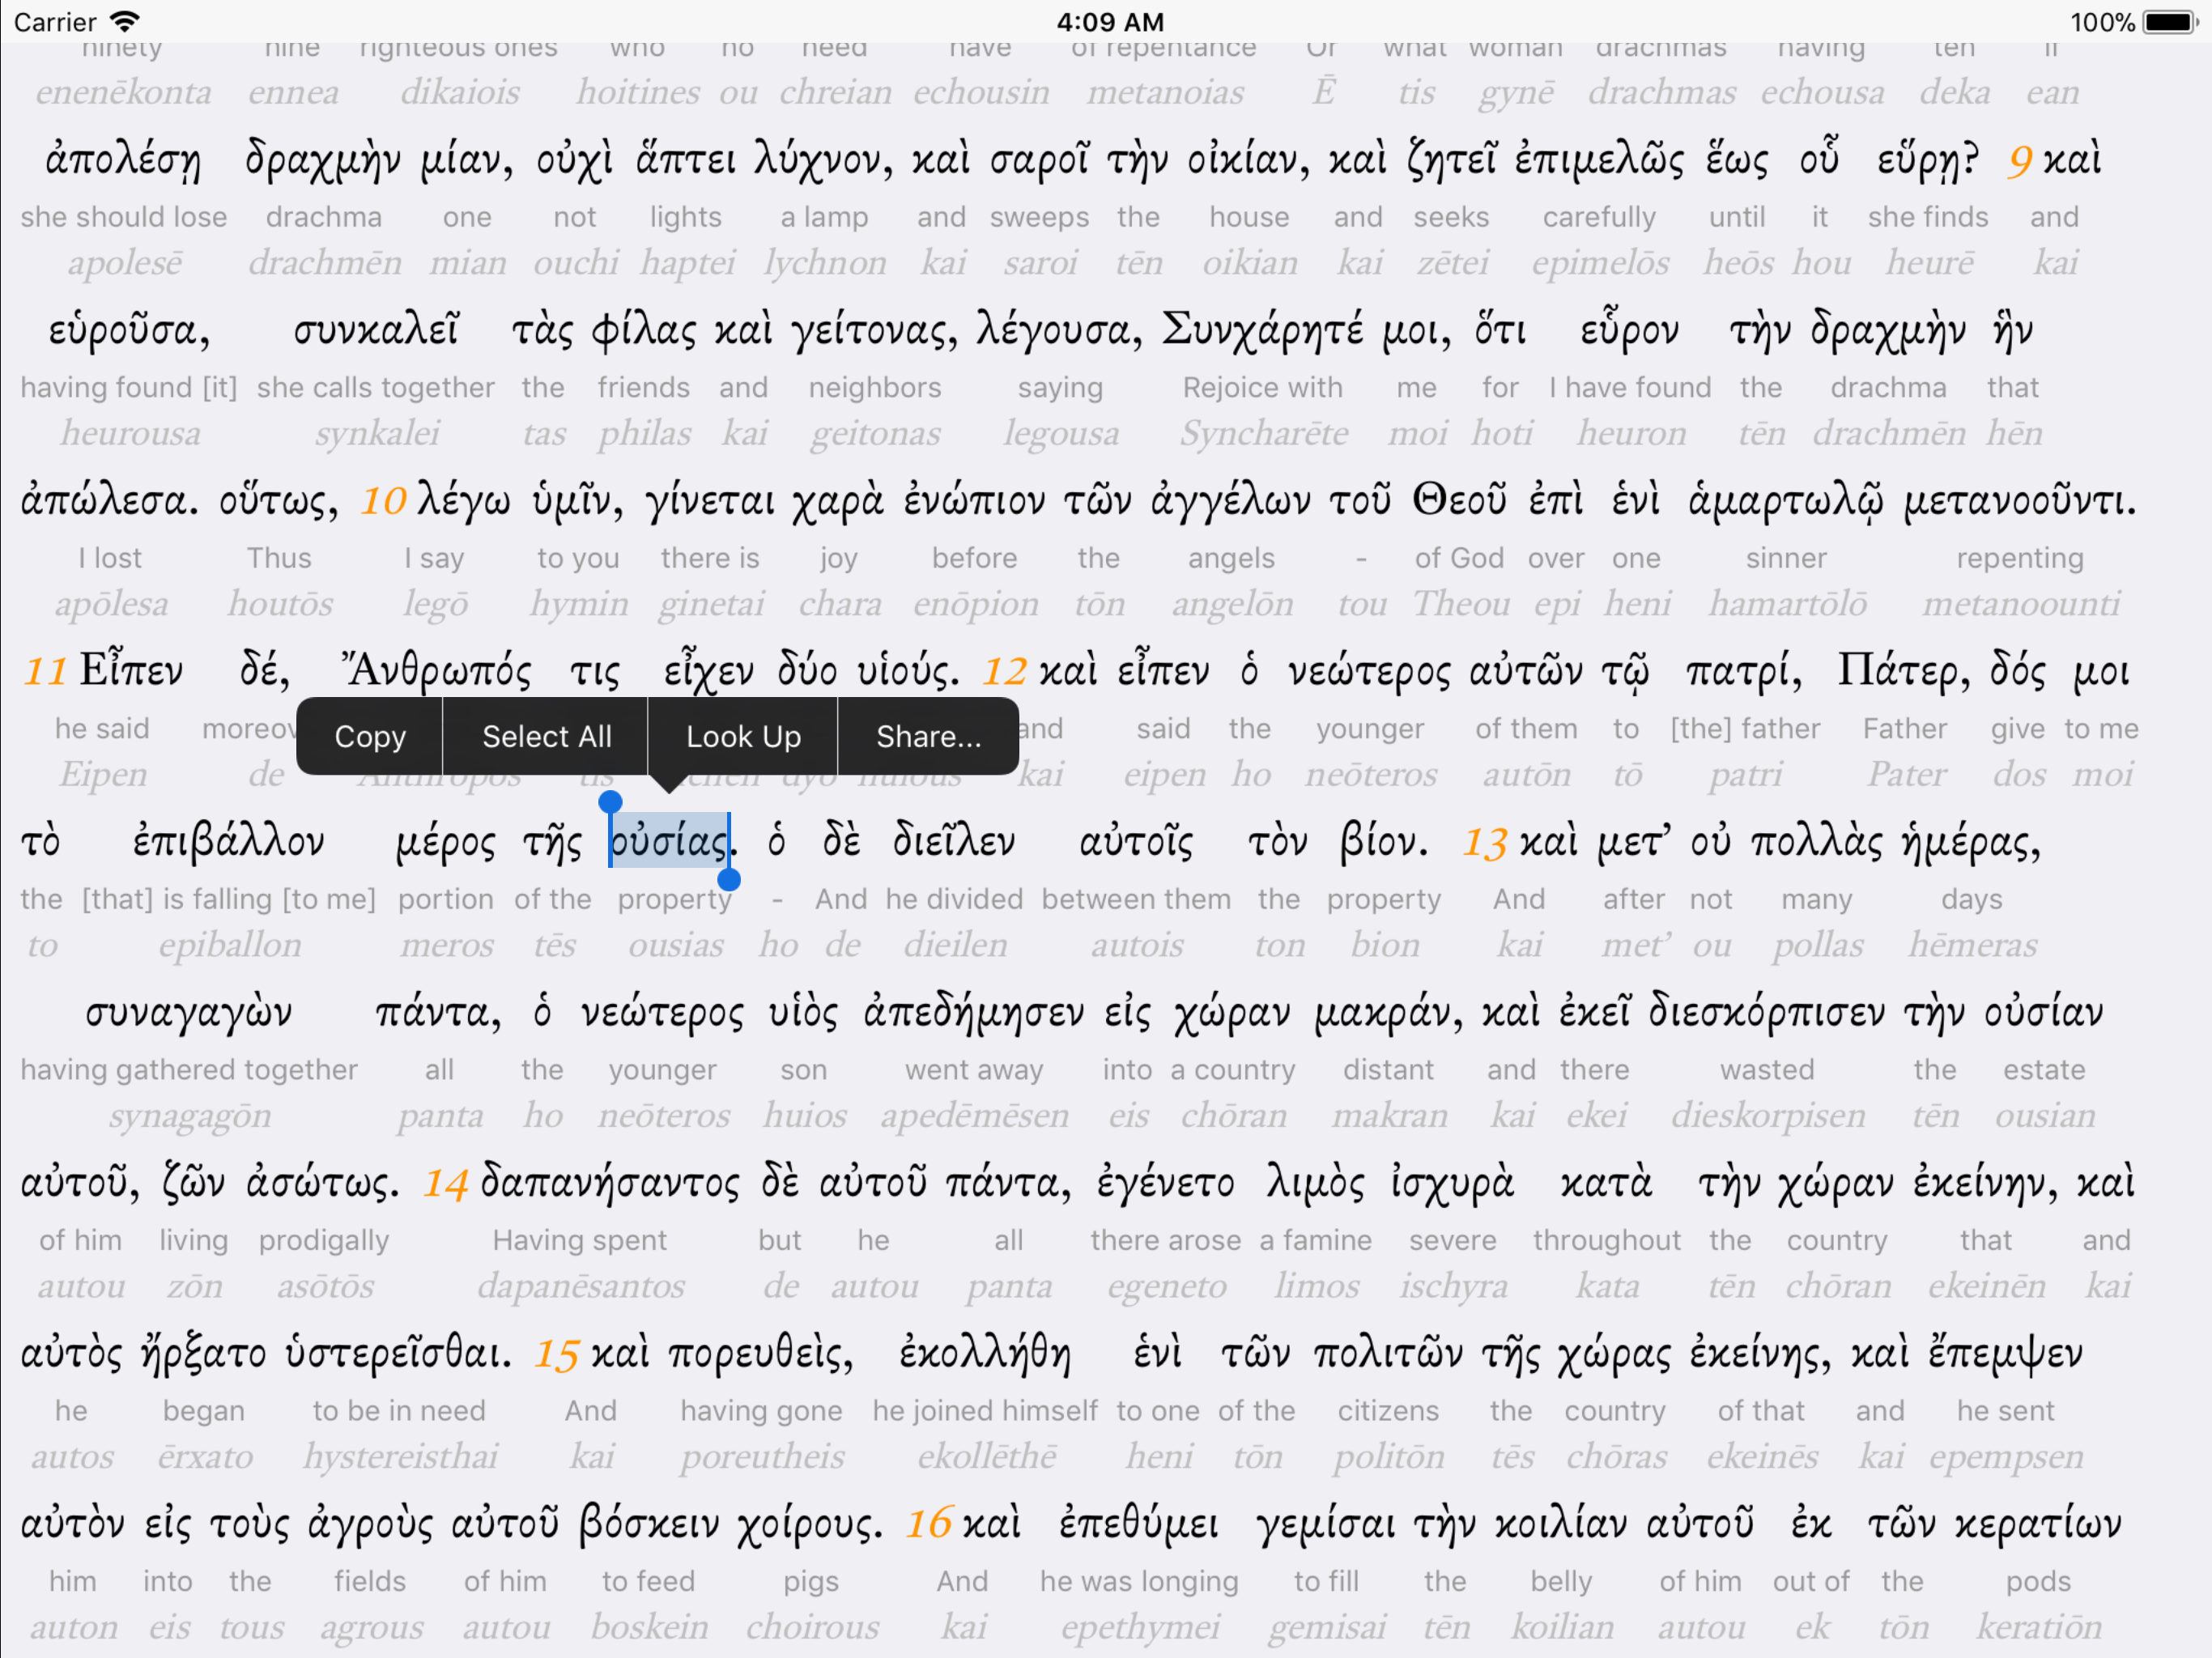Choose Select All from the popup menu
Viewport: 2212px width, 1658px height.
(x=546, y=736)
